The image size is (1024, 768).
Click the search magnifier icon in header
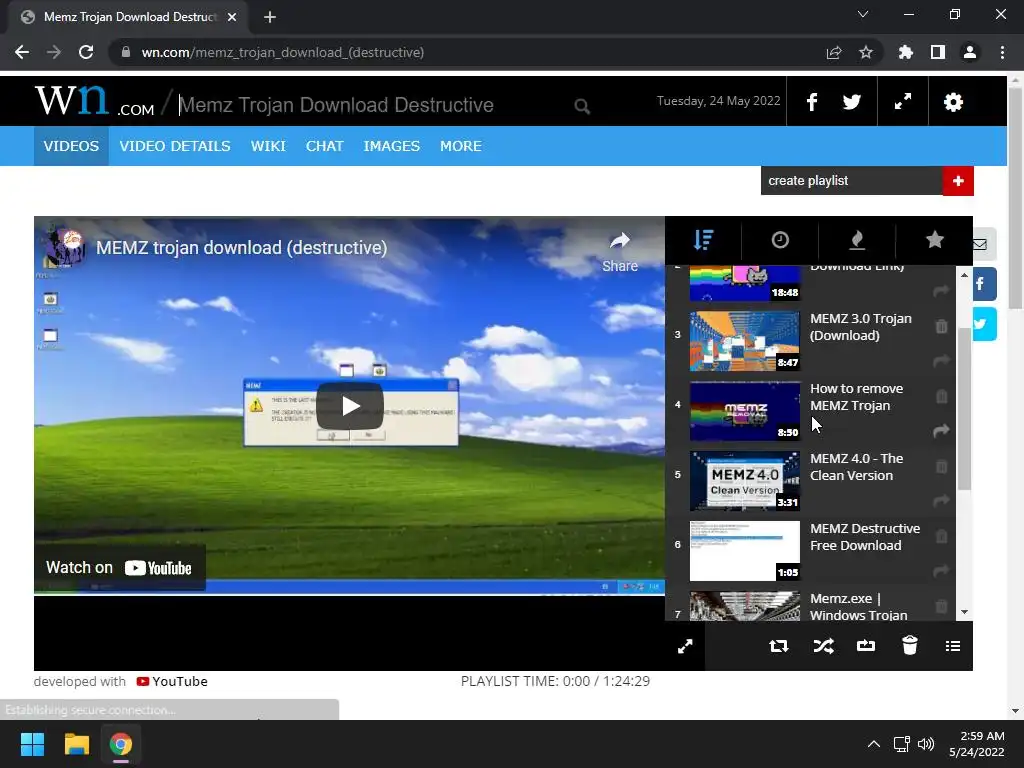click(x=582, y=106)
